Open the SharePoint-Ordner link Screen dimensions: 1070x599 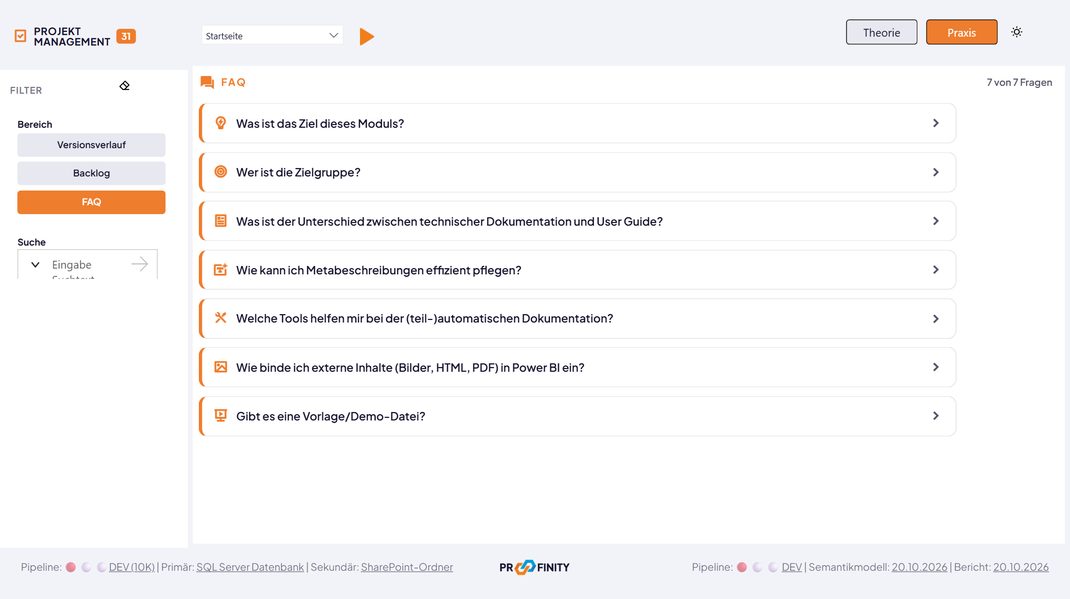point(407,568)
